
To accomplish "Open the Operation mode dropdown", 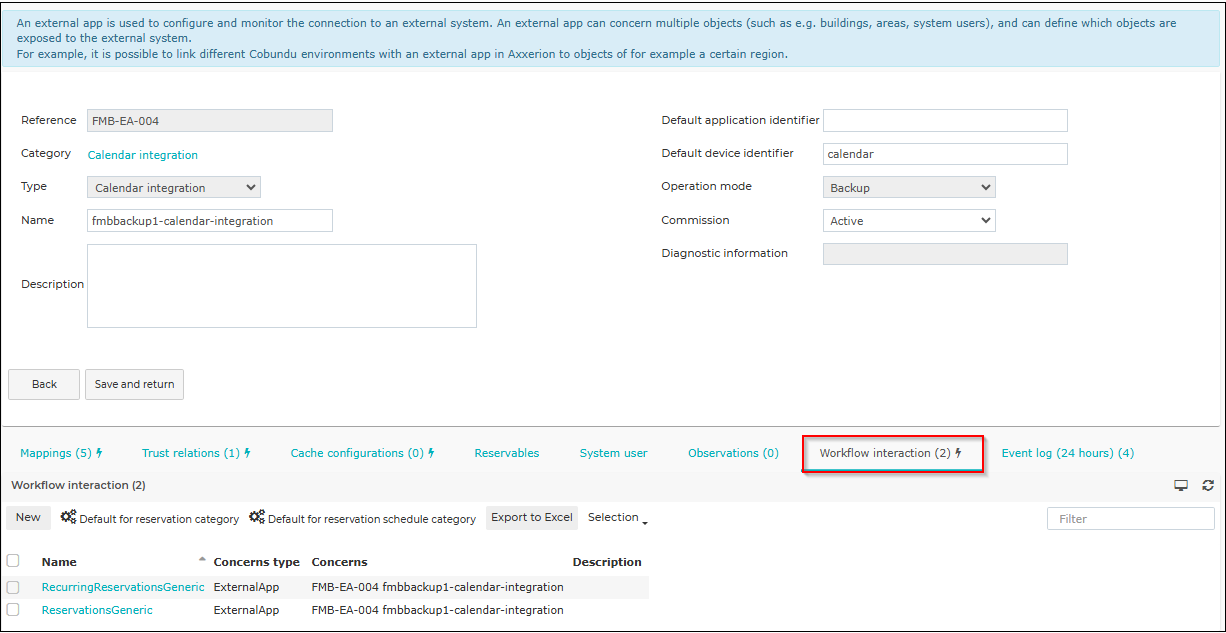I will click(909, 187).
